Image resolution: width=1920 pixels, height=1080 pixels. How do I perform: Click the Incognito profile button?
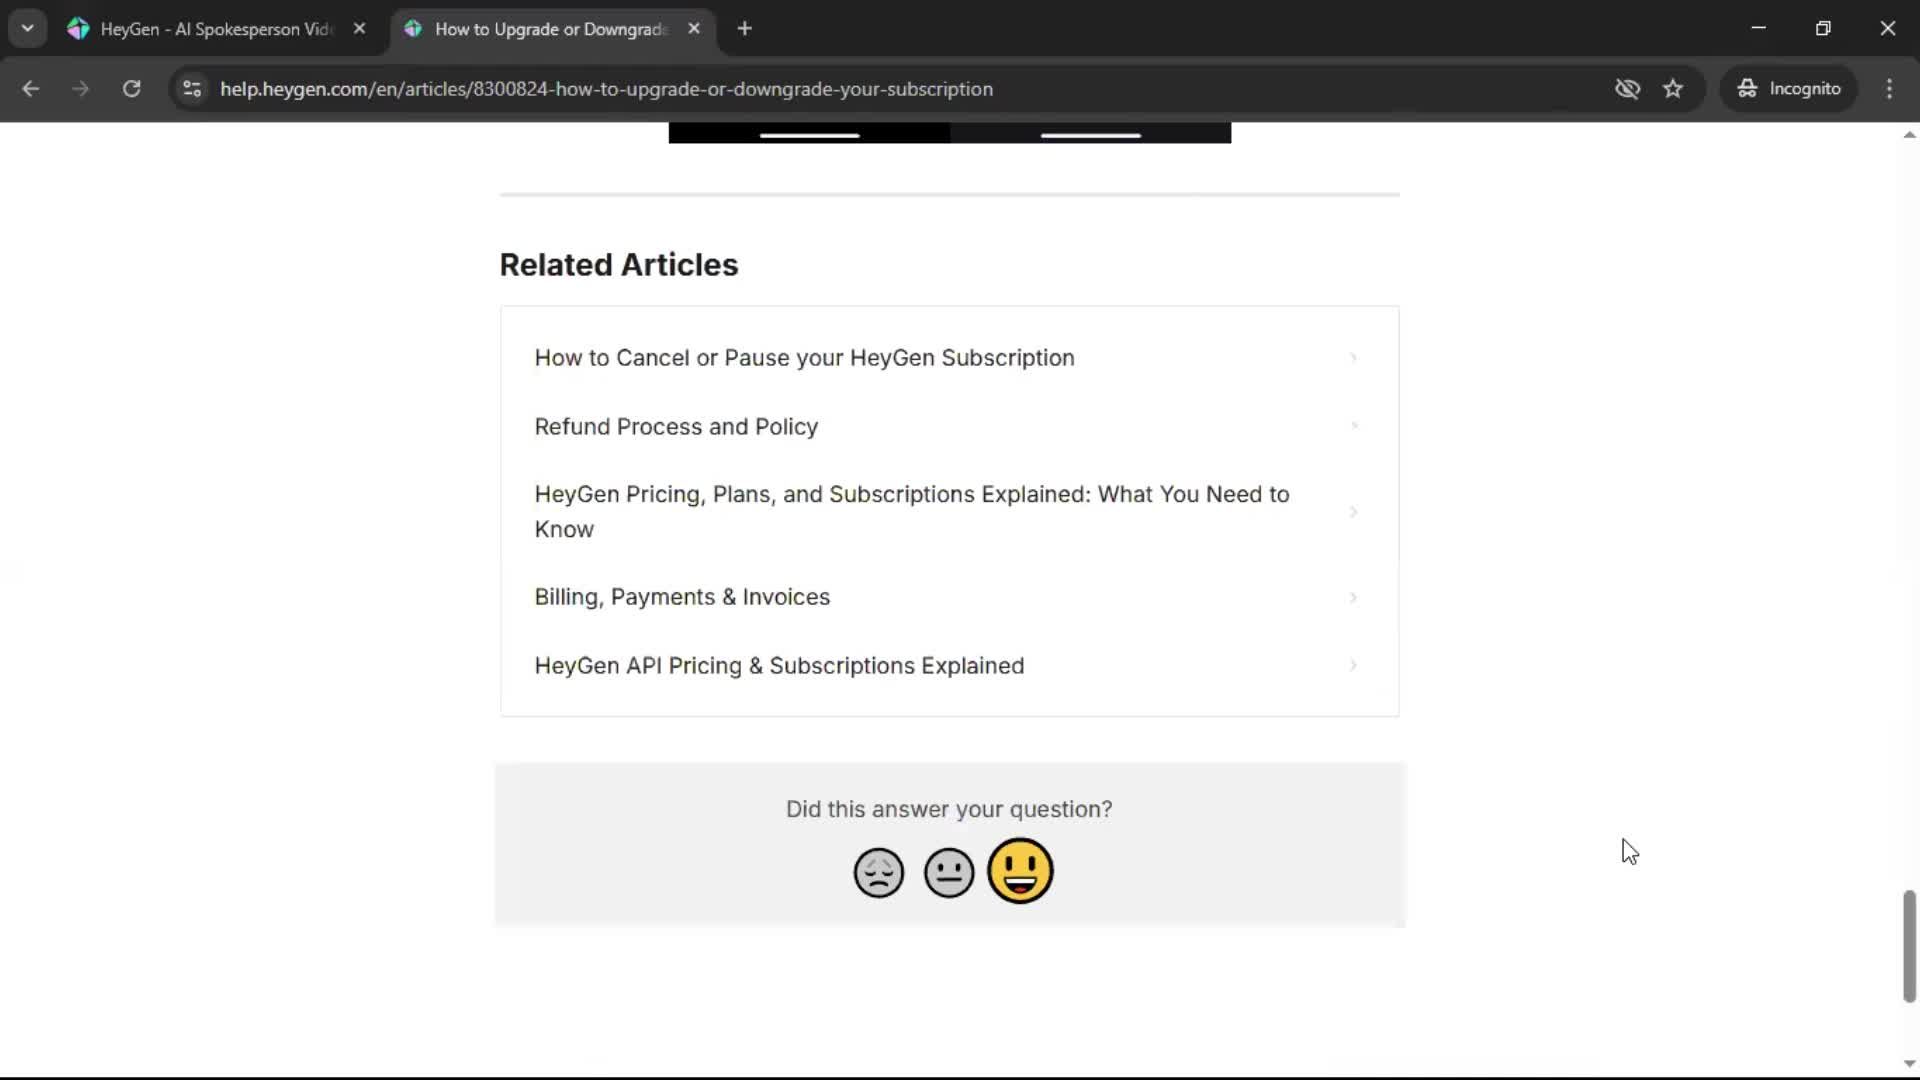(1789, 89)
